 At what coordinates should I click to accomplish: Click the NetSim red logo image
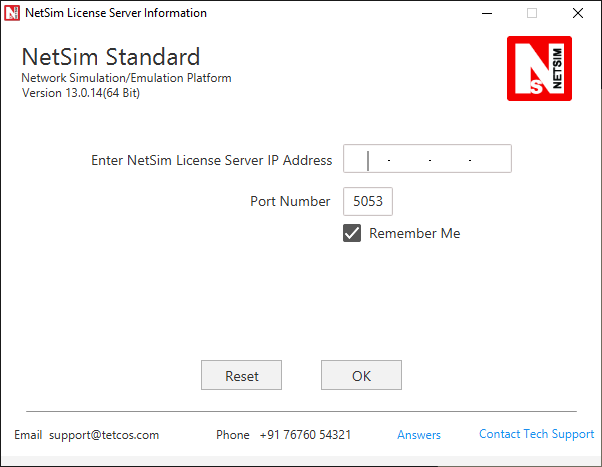point(539,68)
